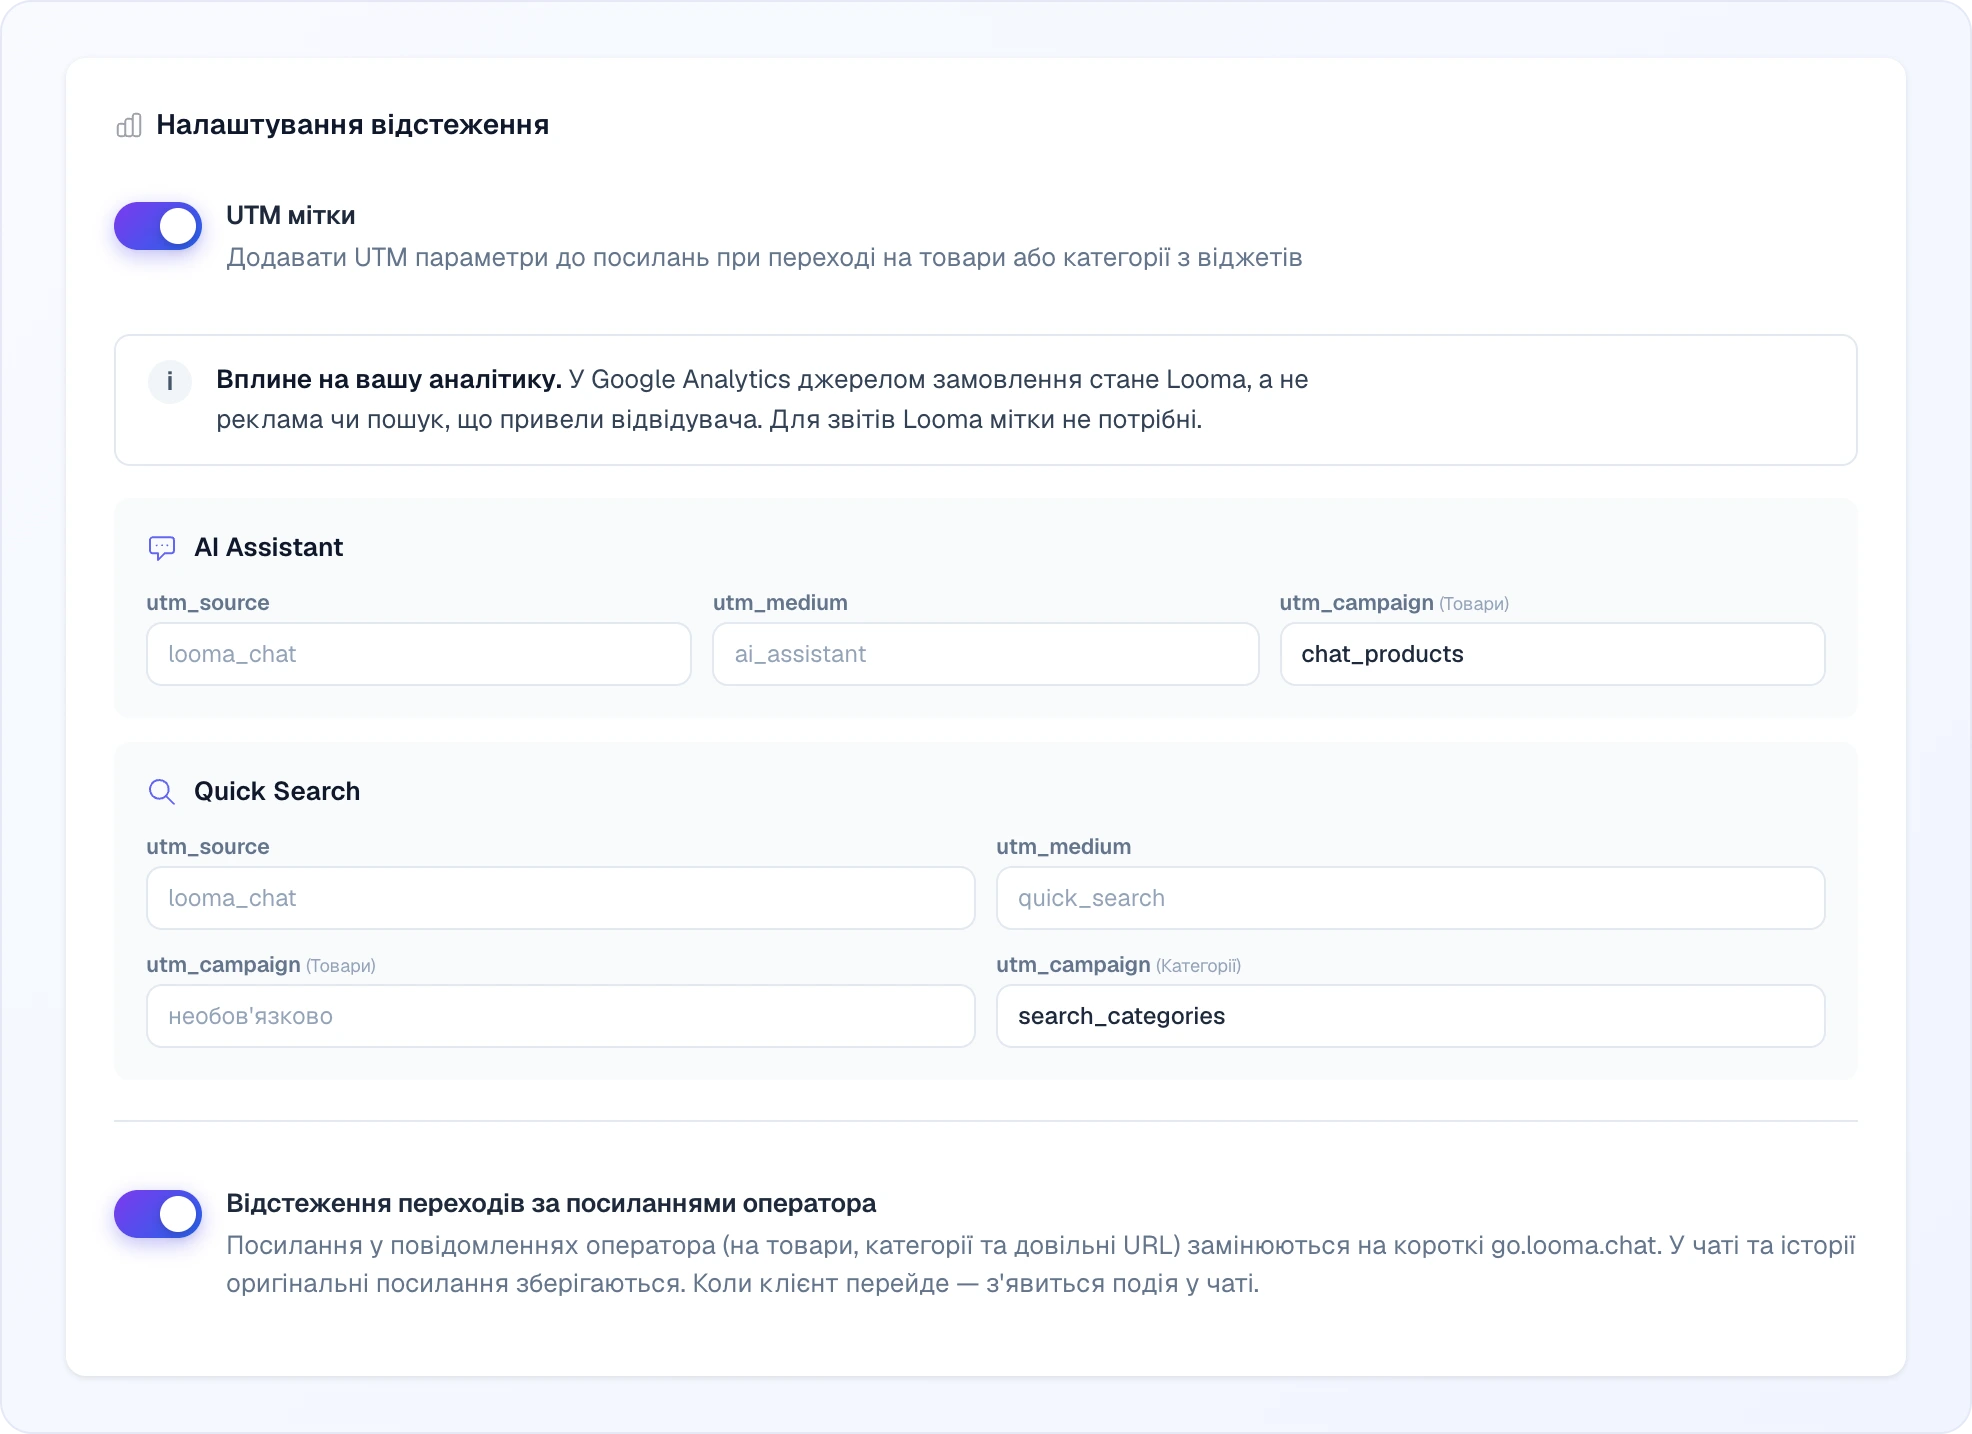The image size is (1972, 1434).
Task: Click the UTM description starting 'Додавати UTM параметри'
Action: click(764, 257)
